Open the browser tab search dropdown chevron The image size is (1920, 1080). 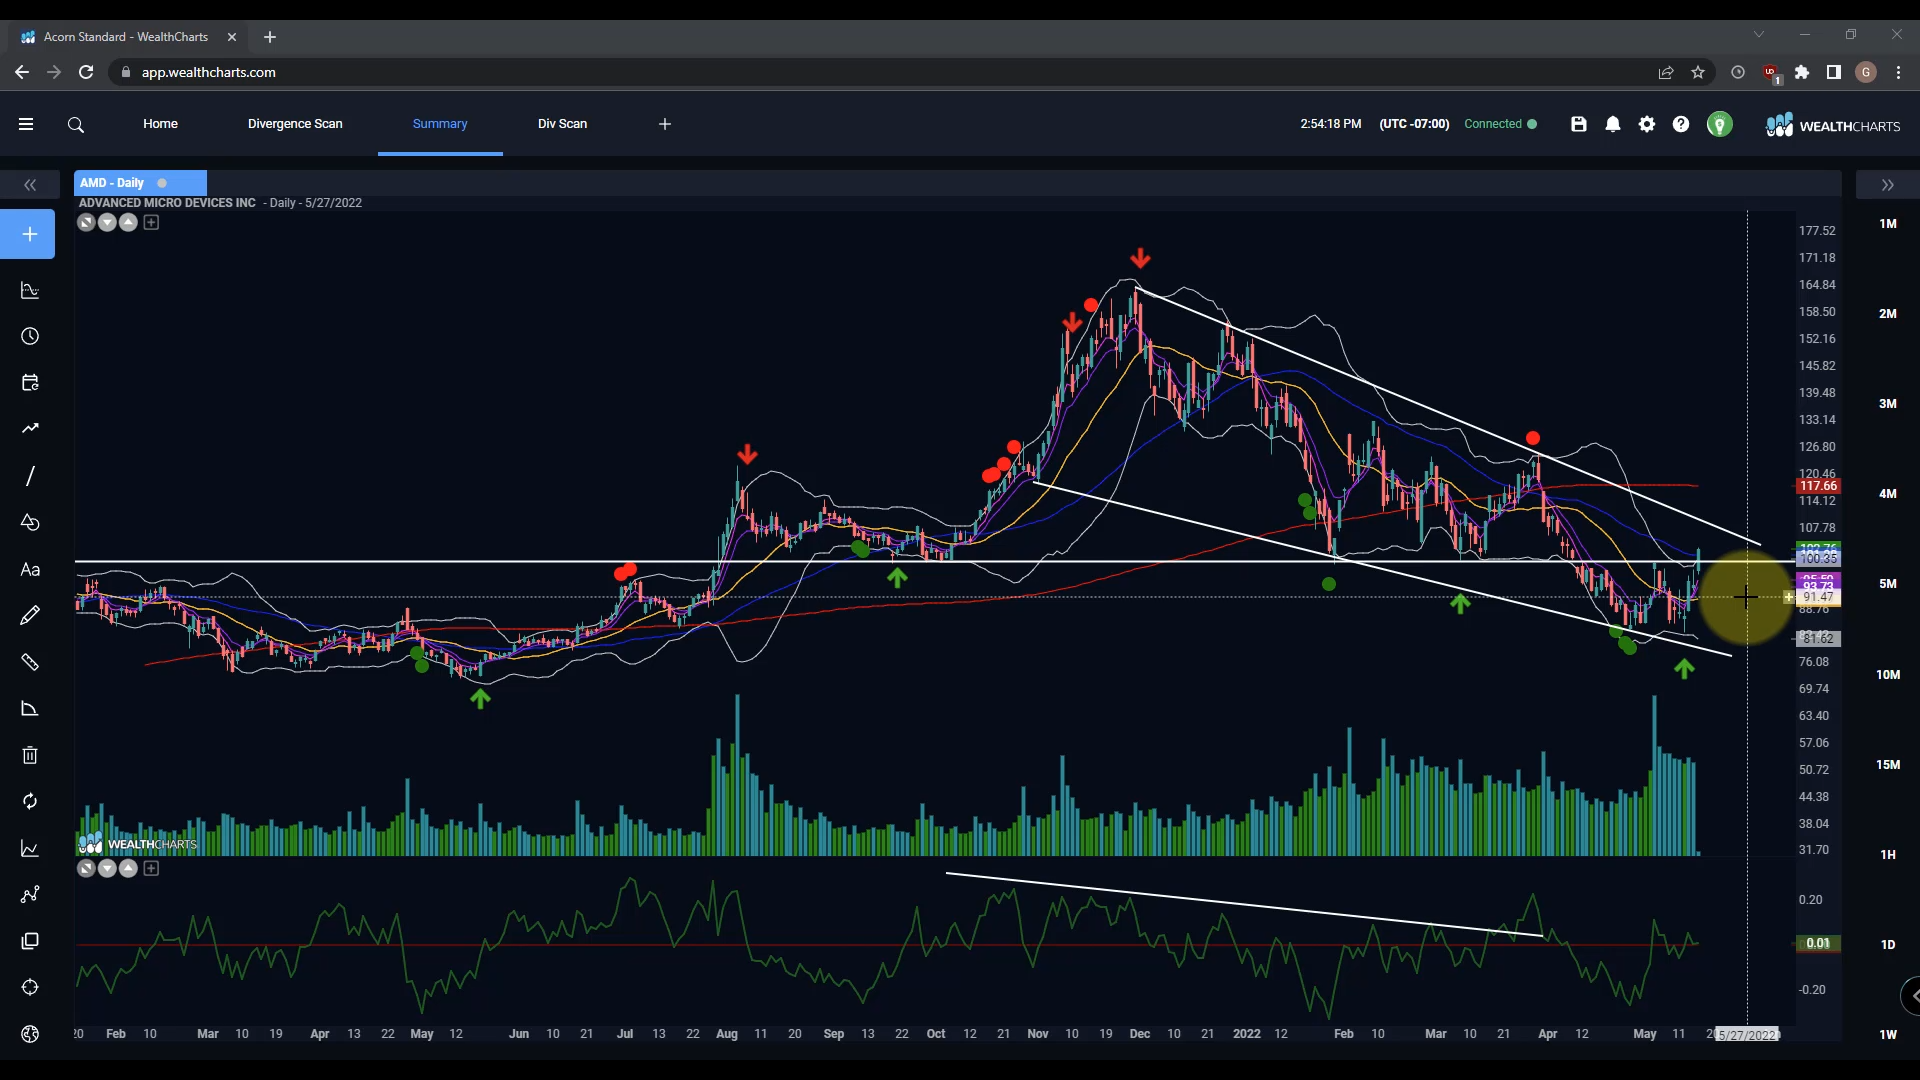click(x=1759, y=35)
